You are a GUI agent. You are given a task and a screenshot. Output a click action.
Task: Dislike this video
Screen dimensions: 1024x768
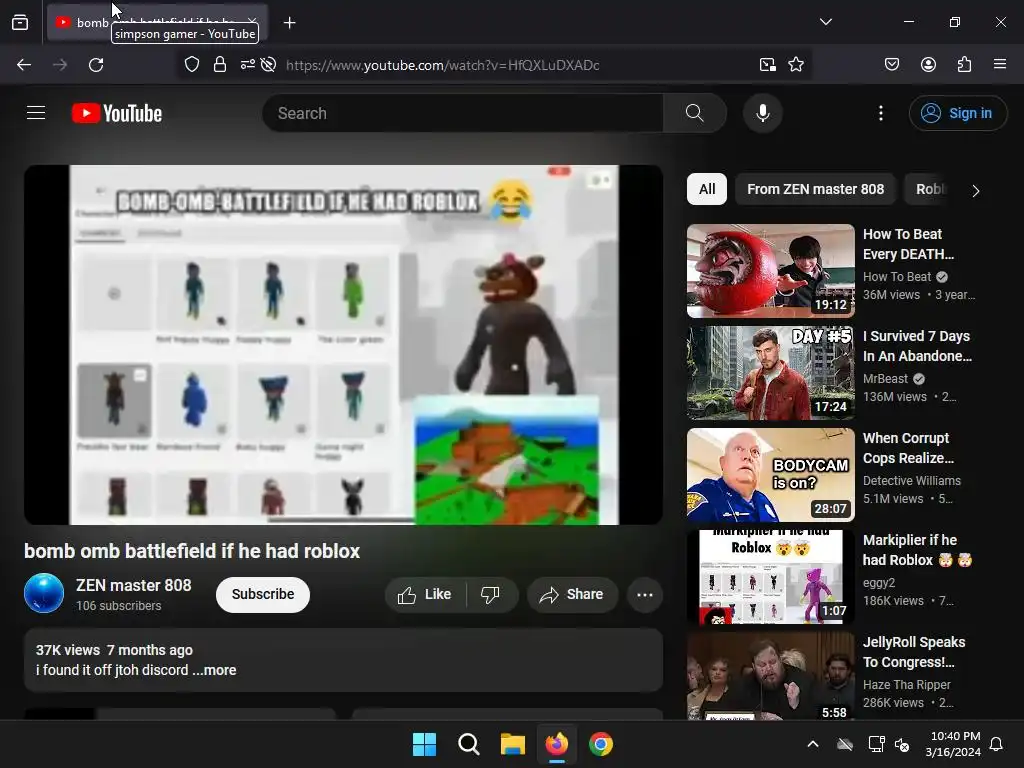pyautogui.click(x=490, y=594)
